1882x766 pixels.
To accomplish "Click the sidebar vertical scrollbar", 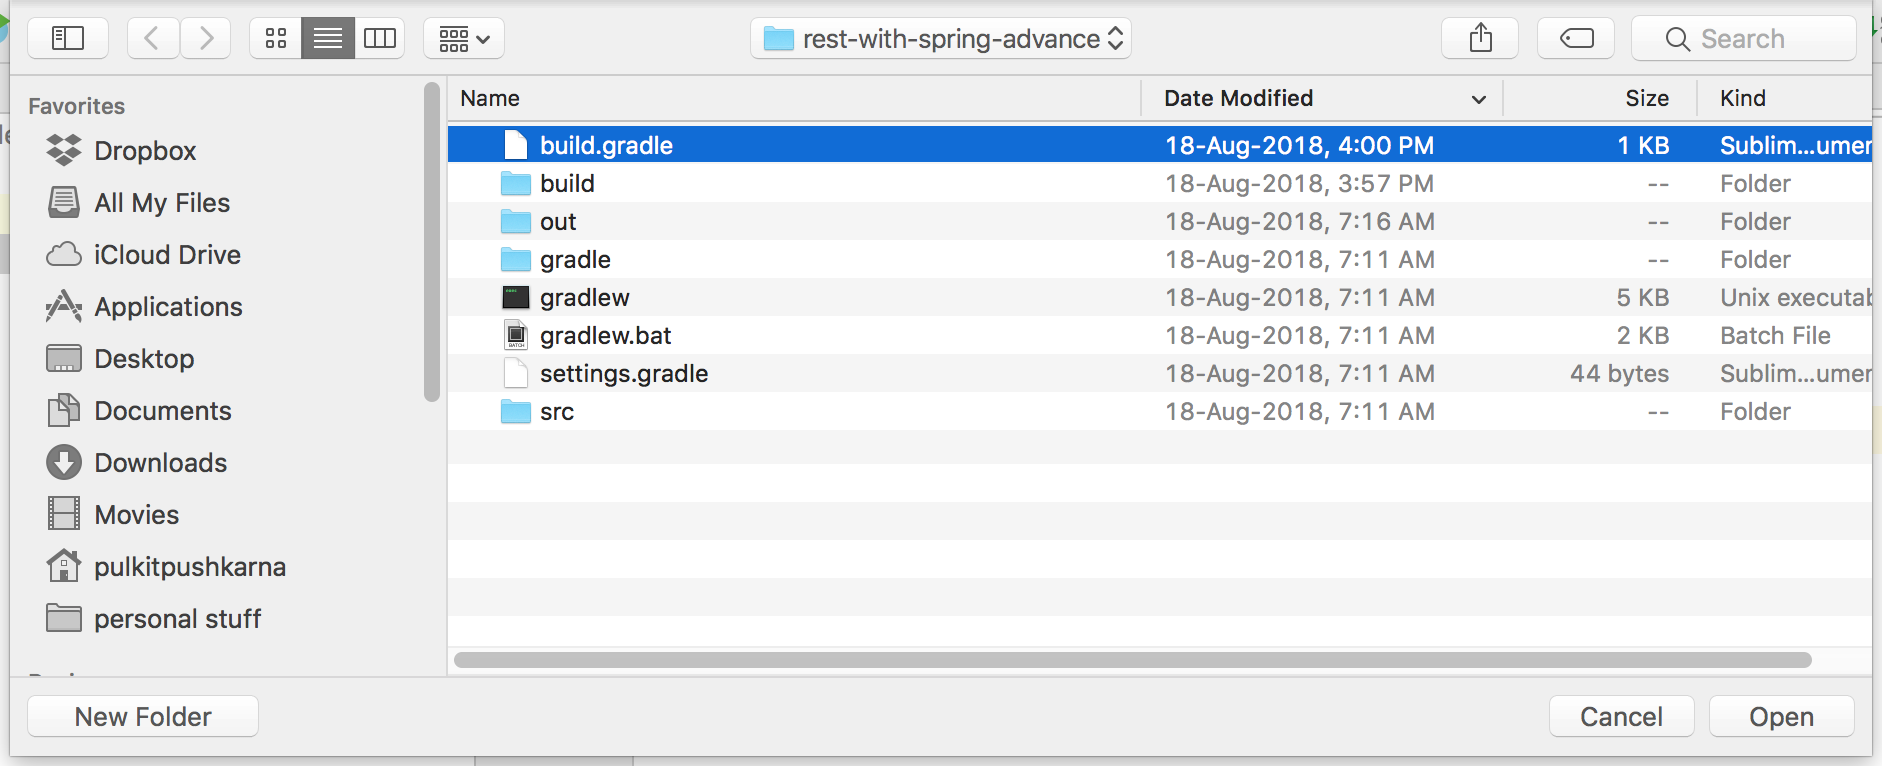I will [432, 242].
